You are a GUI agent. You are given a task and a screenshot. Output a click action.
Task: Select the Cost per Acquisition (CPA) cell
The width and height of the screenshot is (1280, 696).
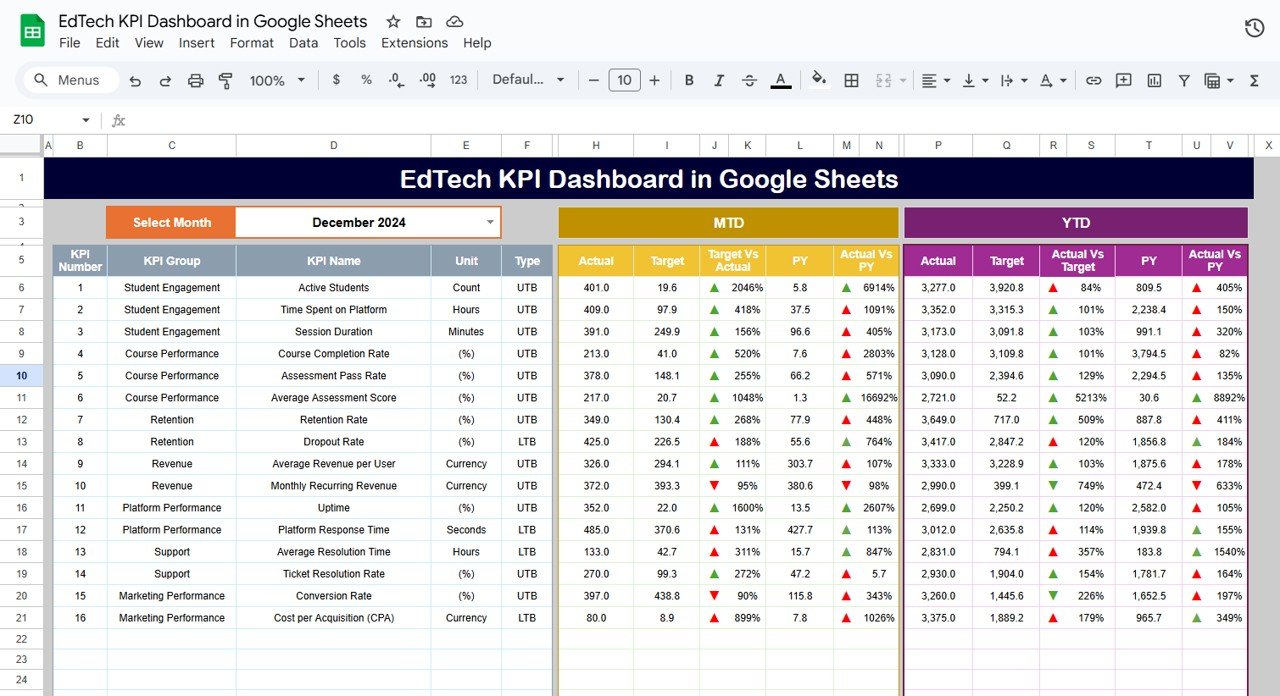(334, 618)
